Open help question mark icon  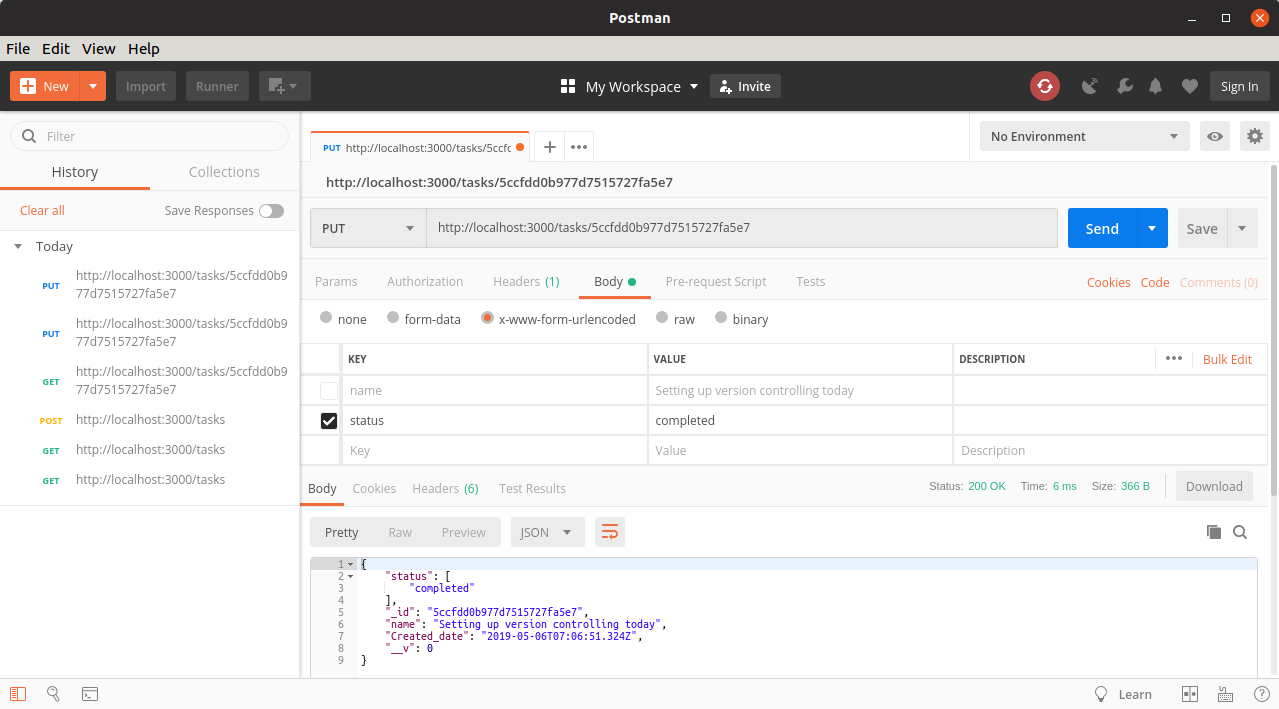click(x=1261, y=693)
